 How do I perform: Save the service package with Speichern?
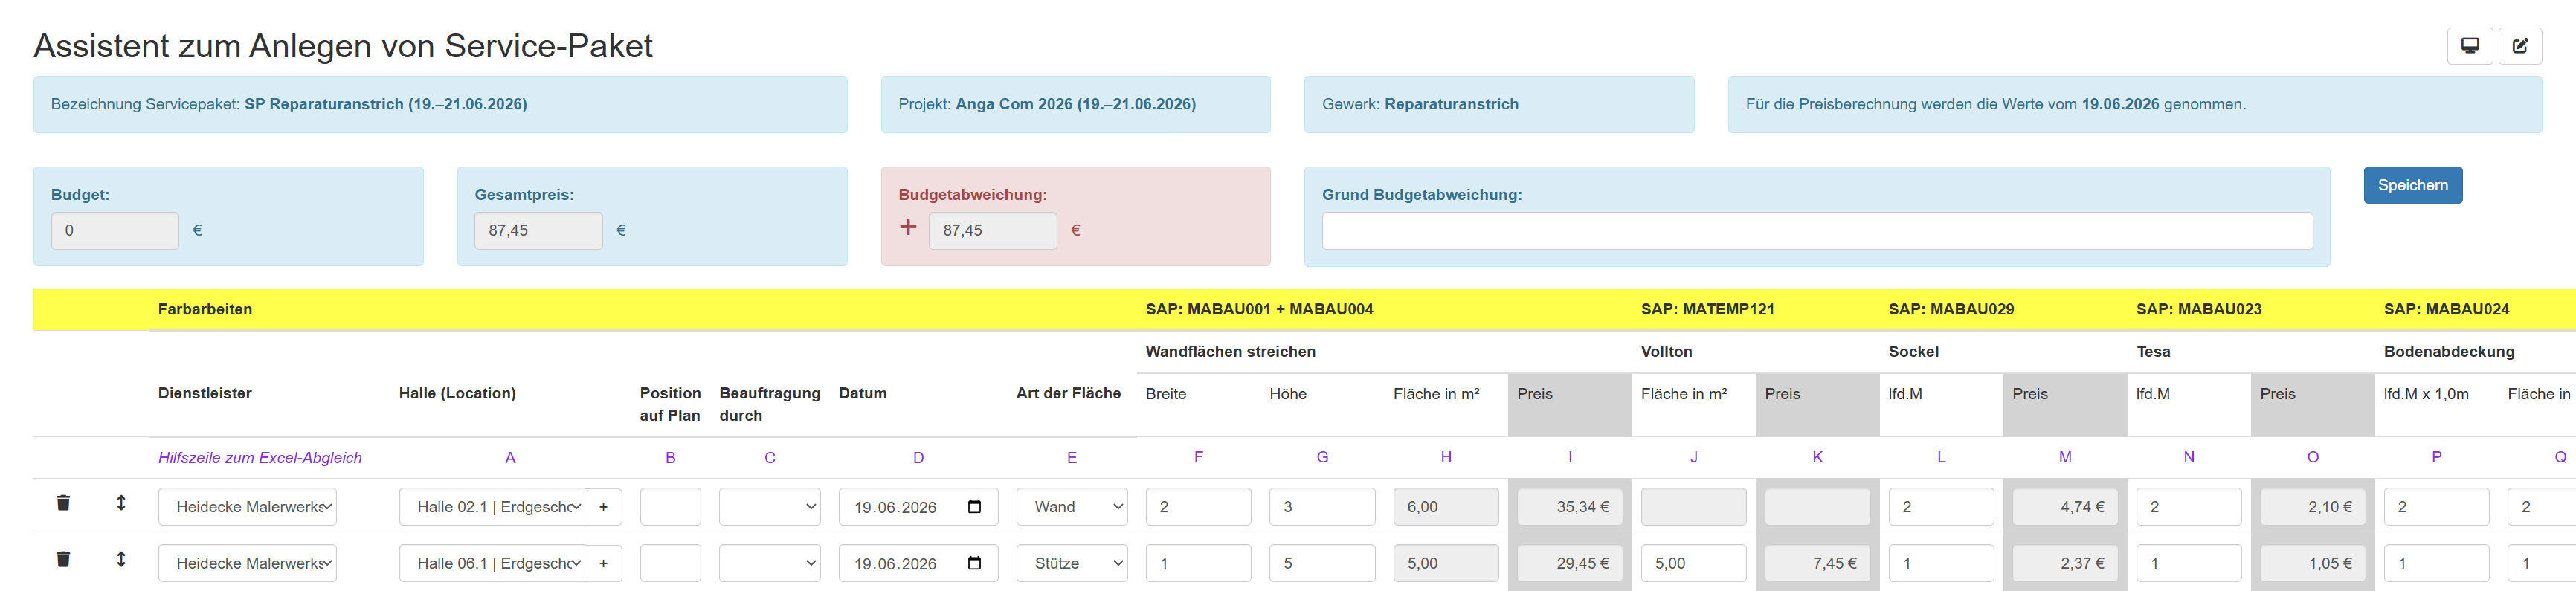(x=2412, y=185)
